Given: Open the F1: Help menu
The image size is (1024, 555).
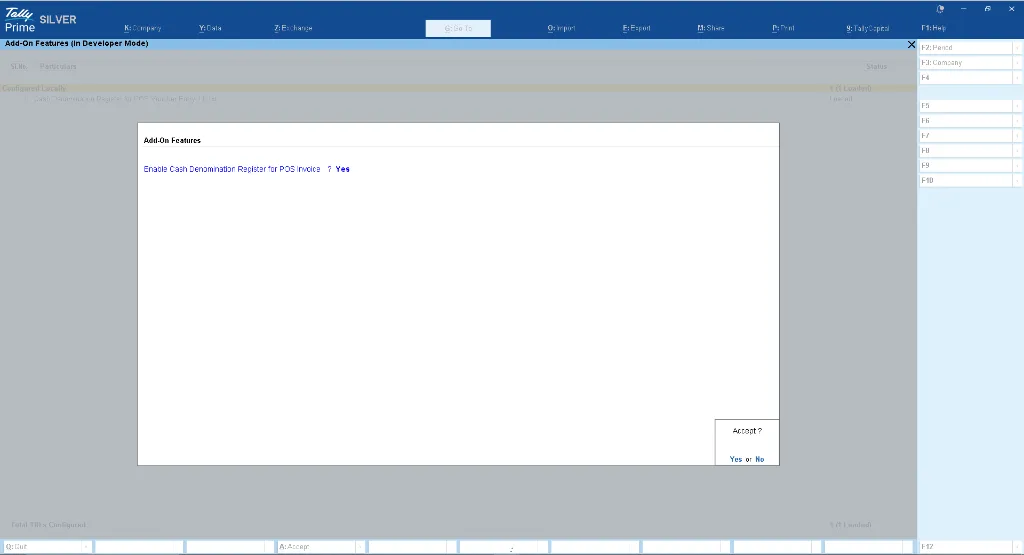Looking at the screenshot, I should (x=933, y=28).
